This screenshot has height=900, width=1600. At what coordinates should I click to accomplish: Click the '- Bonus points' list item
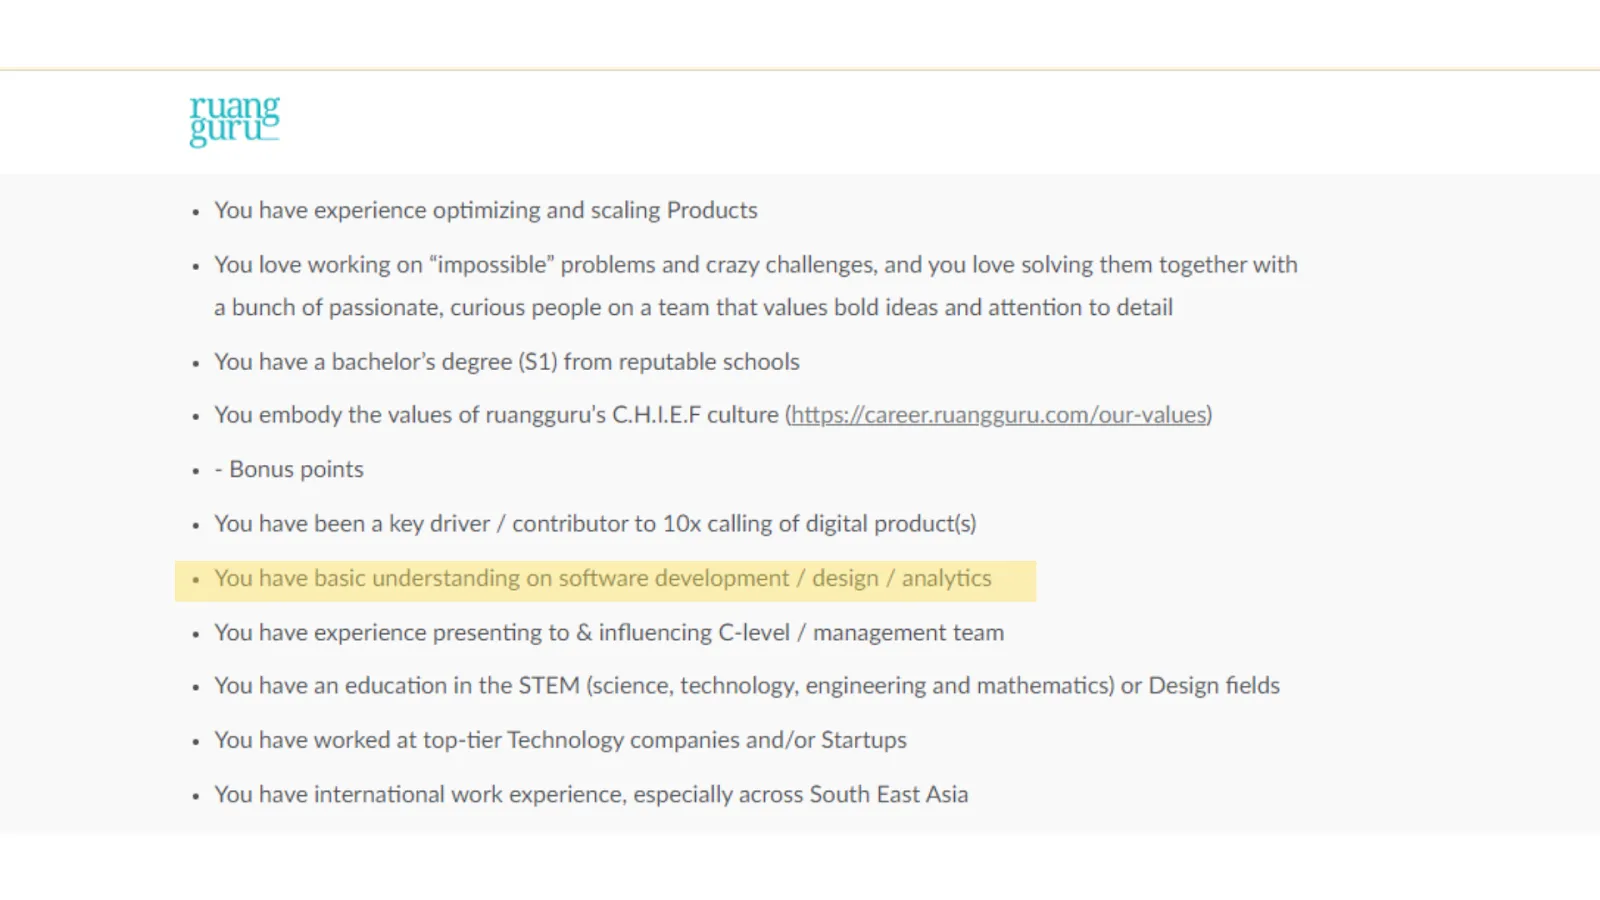(289, 468)
